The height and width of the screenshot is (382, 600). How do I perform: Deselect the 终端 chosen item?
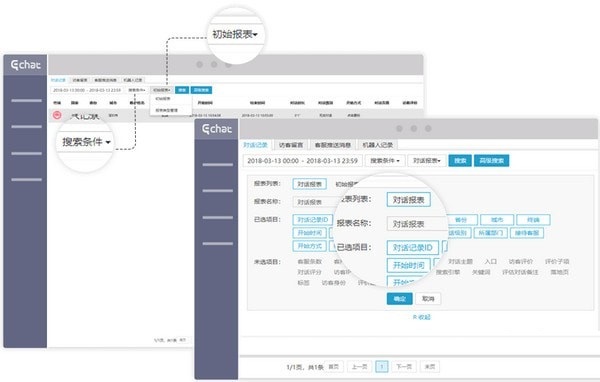[533, 220]
